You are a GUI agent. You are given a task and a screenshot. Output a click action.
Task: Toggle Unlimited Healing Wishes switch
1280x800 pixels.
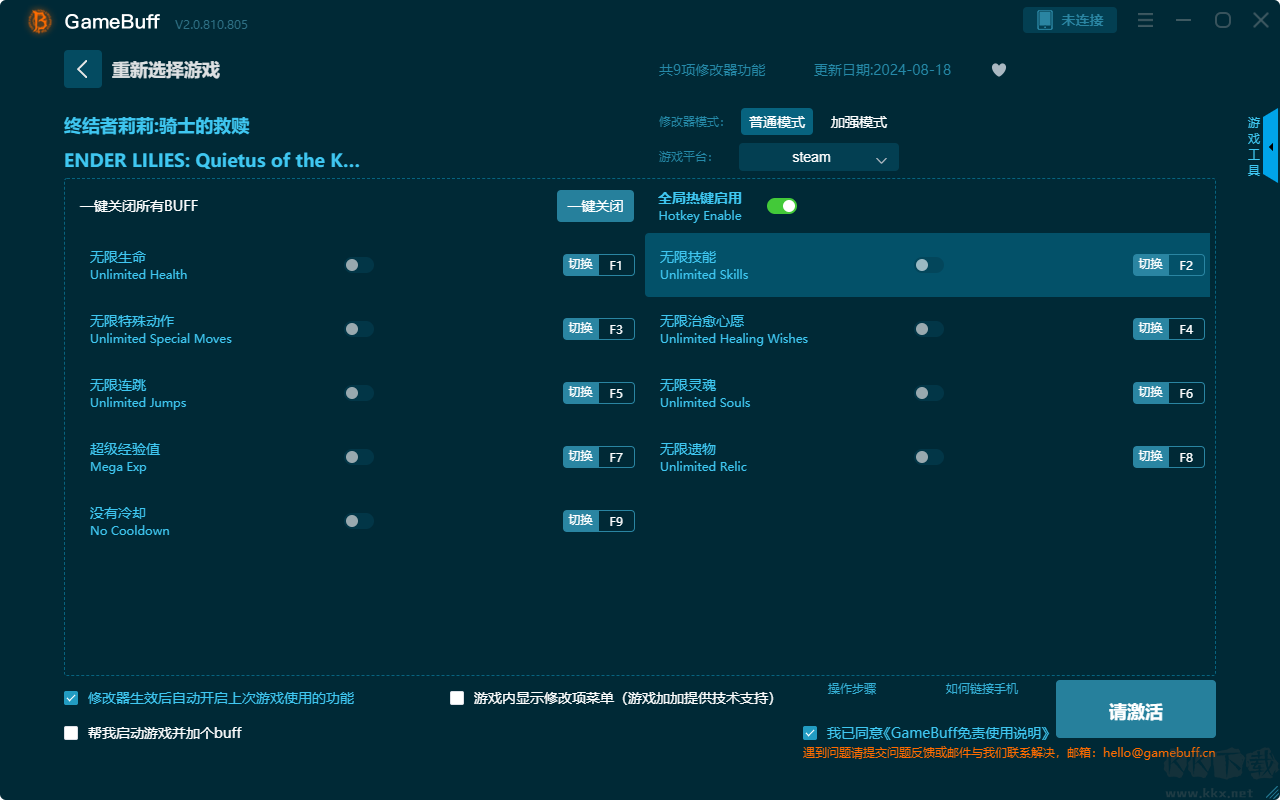coord(929,329)
